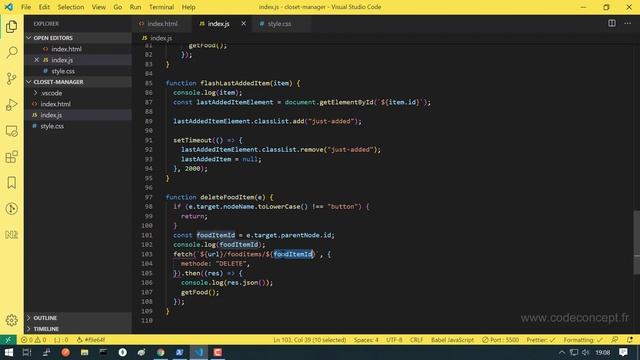Open the Search view in activity bar

pyautogui.click(x=11, y=52)
